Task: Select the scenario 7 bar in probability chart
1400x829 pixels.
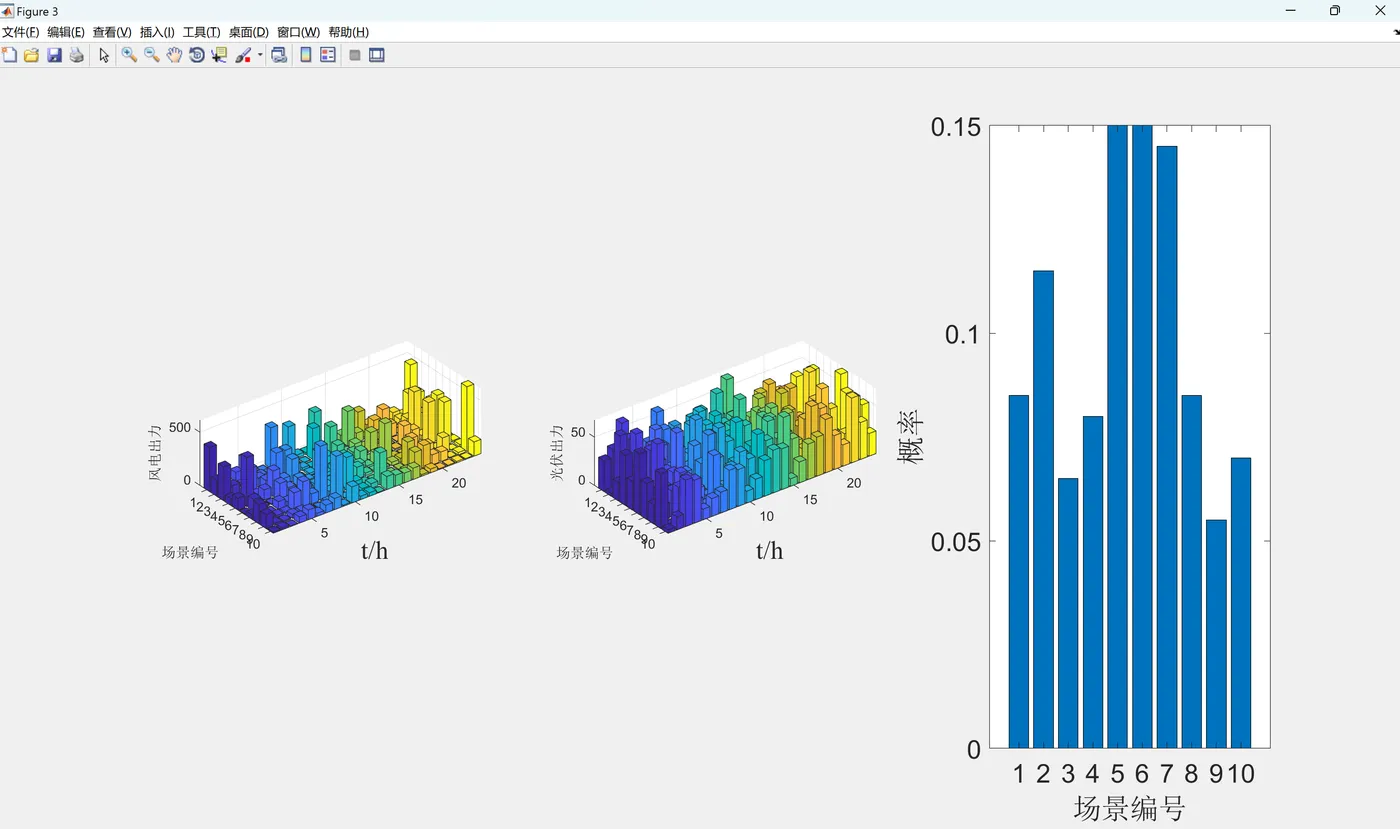Action: coord(1167,447)
